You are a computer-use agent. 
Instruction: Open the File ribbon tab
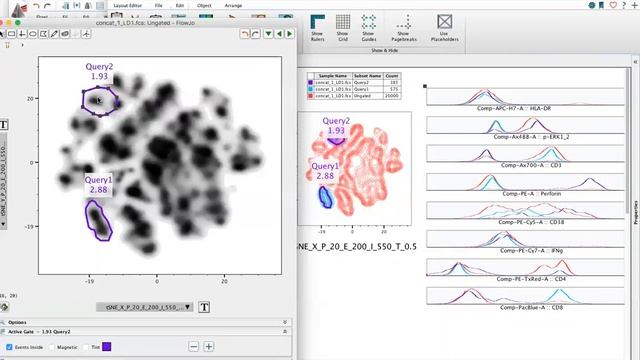pos(159,6)
